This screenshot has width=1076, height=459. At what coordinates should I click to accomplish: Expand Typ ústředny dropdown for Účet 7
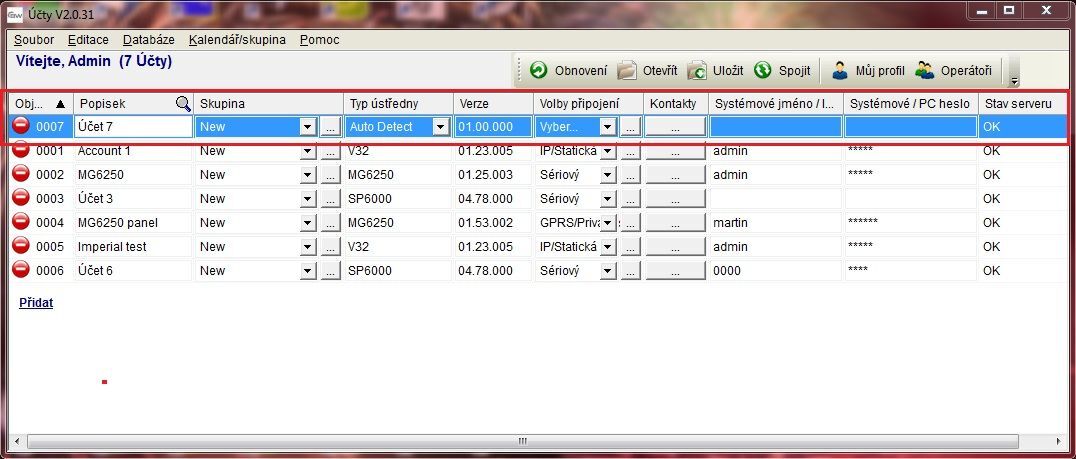tap(440, 127)
